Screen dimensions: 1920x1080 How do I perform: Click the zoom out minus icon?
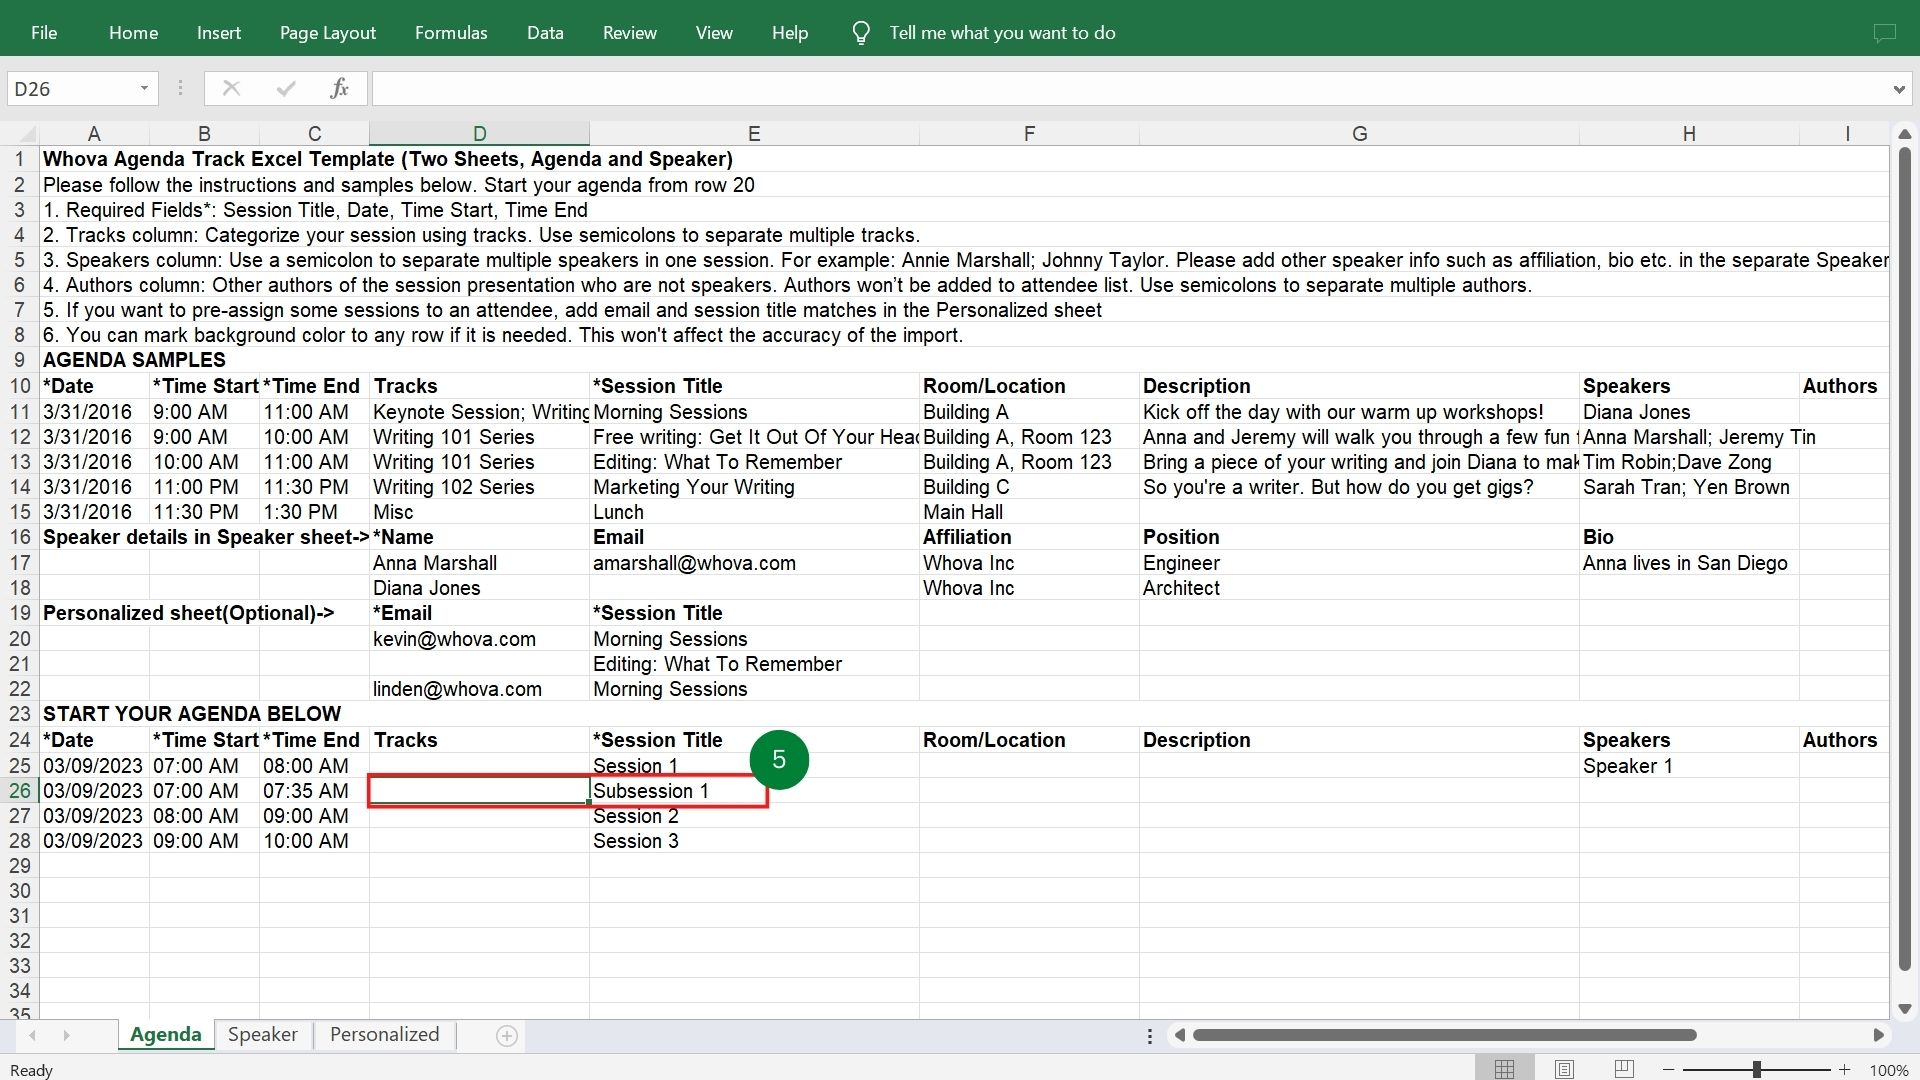(1668, 1070)
